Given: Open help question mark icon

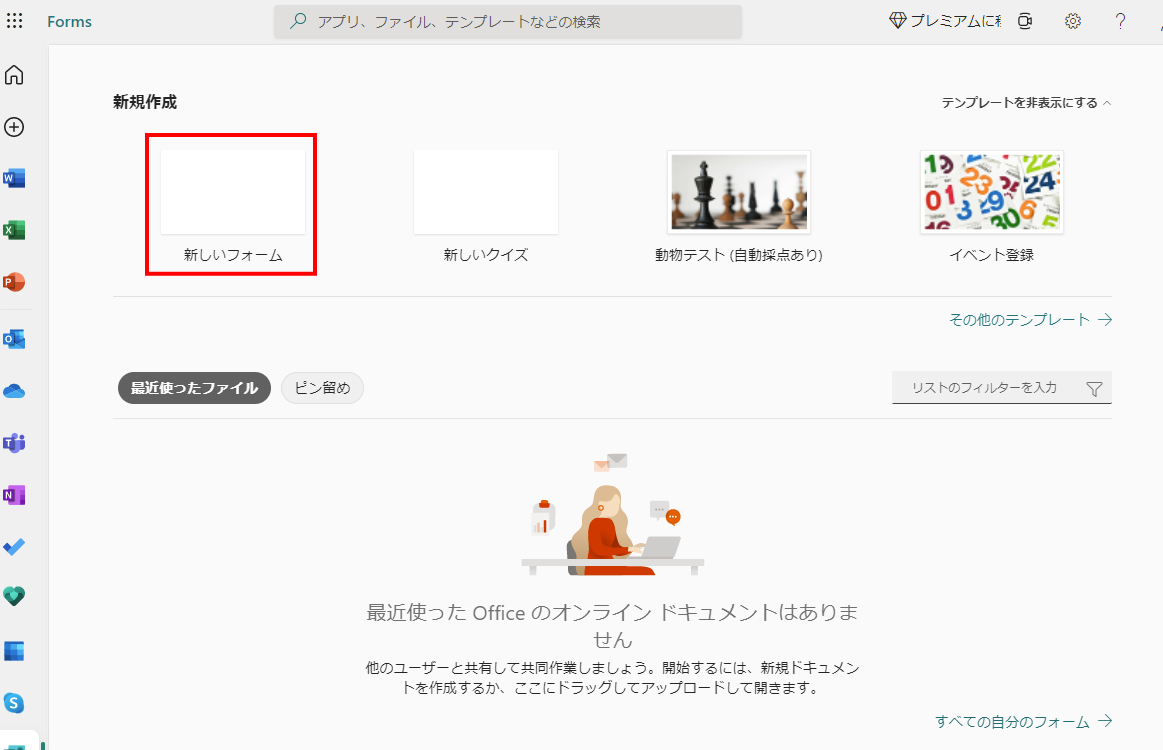Looking at the screenshot, I should coord(1120,21).
